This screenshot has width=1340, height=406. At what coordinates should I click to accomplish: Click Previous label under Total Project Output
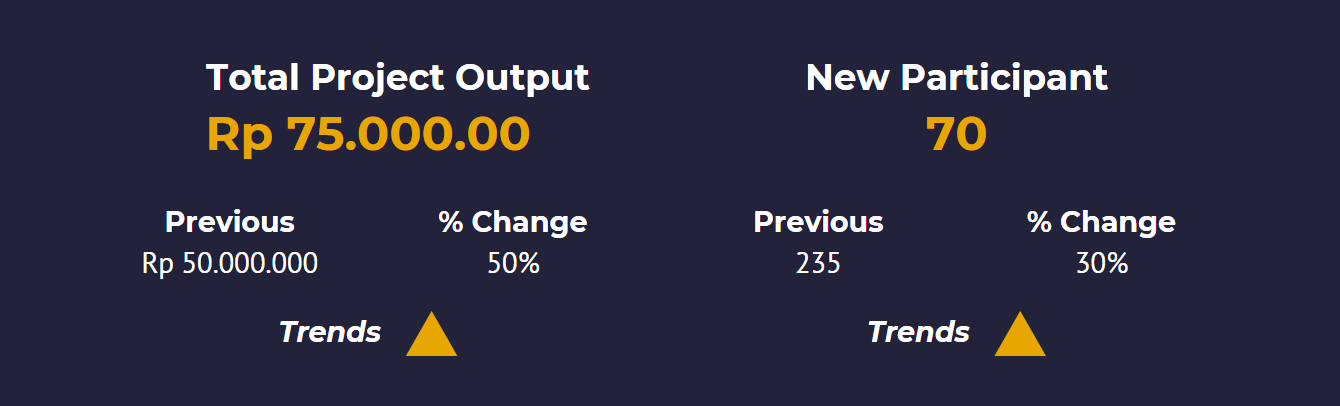pyautogui.click(x=230, y=222)
